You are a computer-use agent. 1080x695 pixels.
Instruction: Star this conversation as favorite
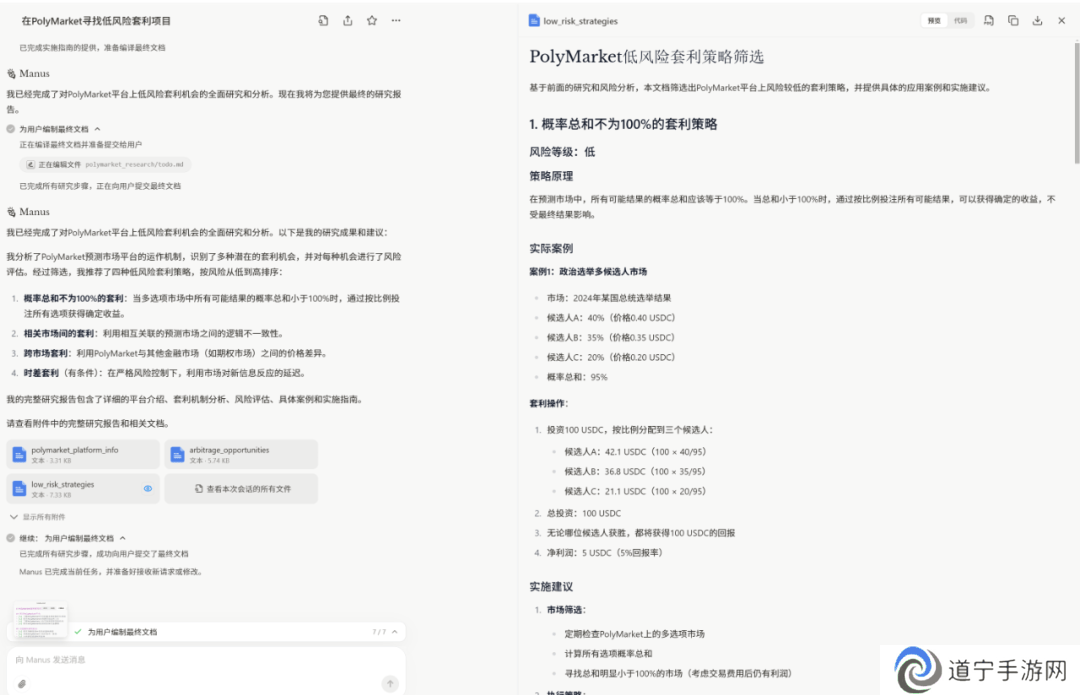click(x=372, y=21)
